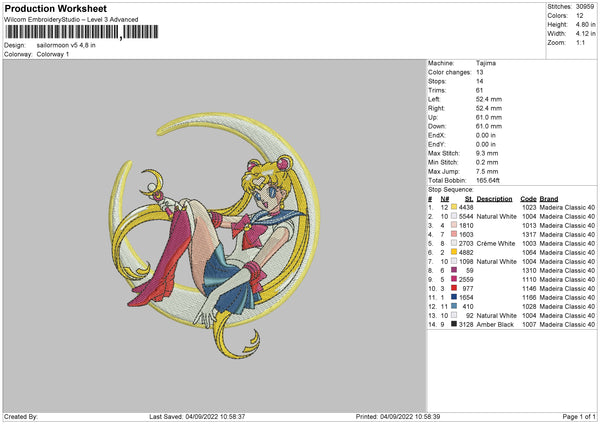Click thread code '1007'

[529, 324]
